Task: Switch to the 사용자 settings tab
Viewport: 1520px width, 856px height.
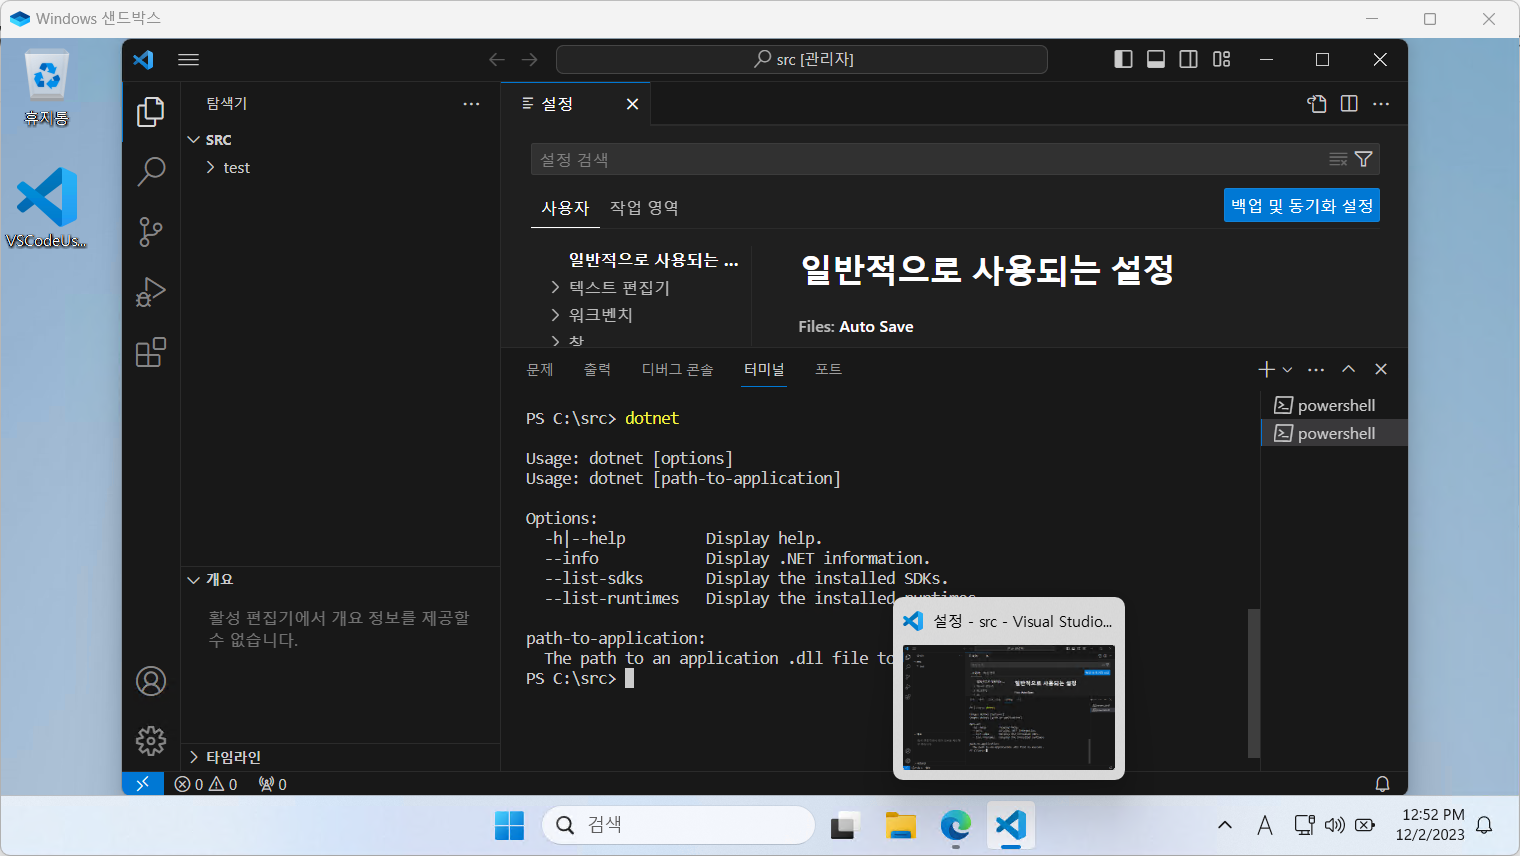Action: (x=565, y=208)
